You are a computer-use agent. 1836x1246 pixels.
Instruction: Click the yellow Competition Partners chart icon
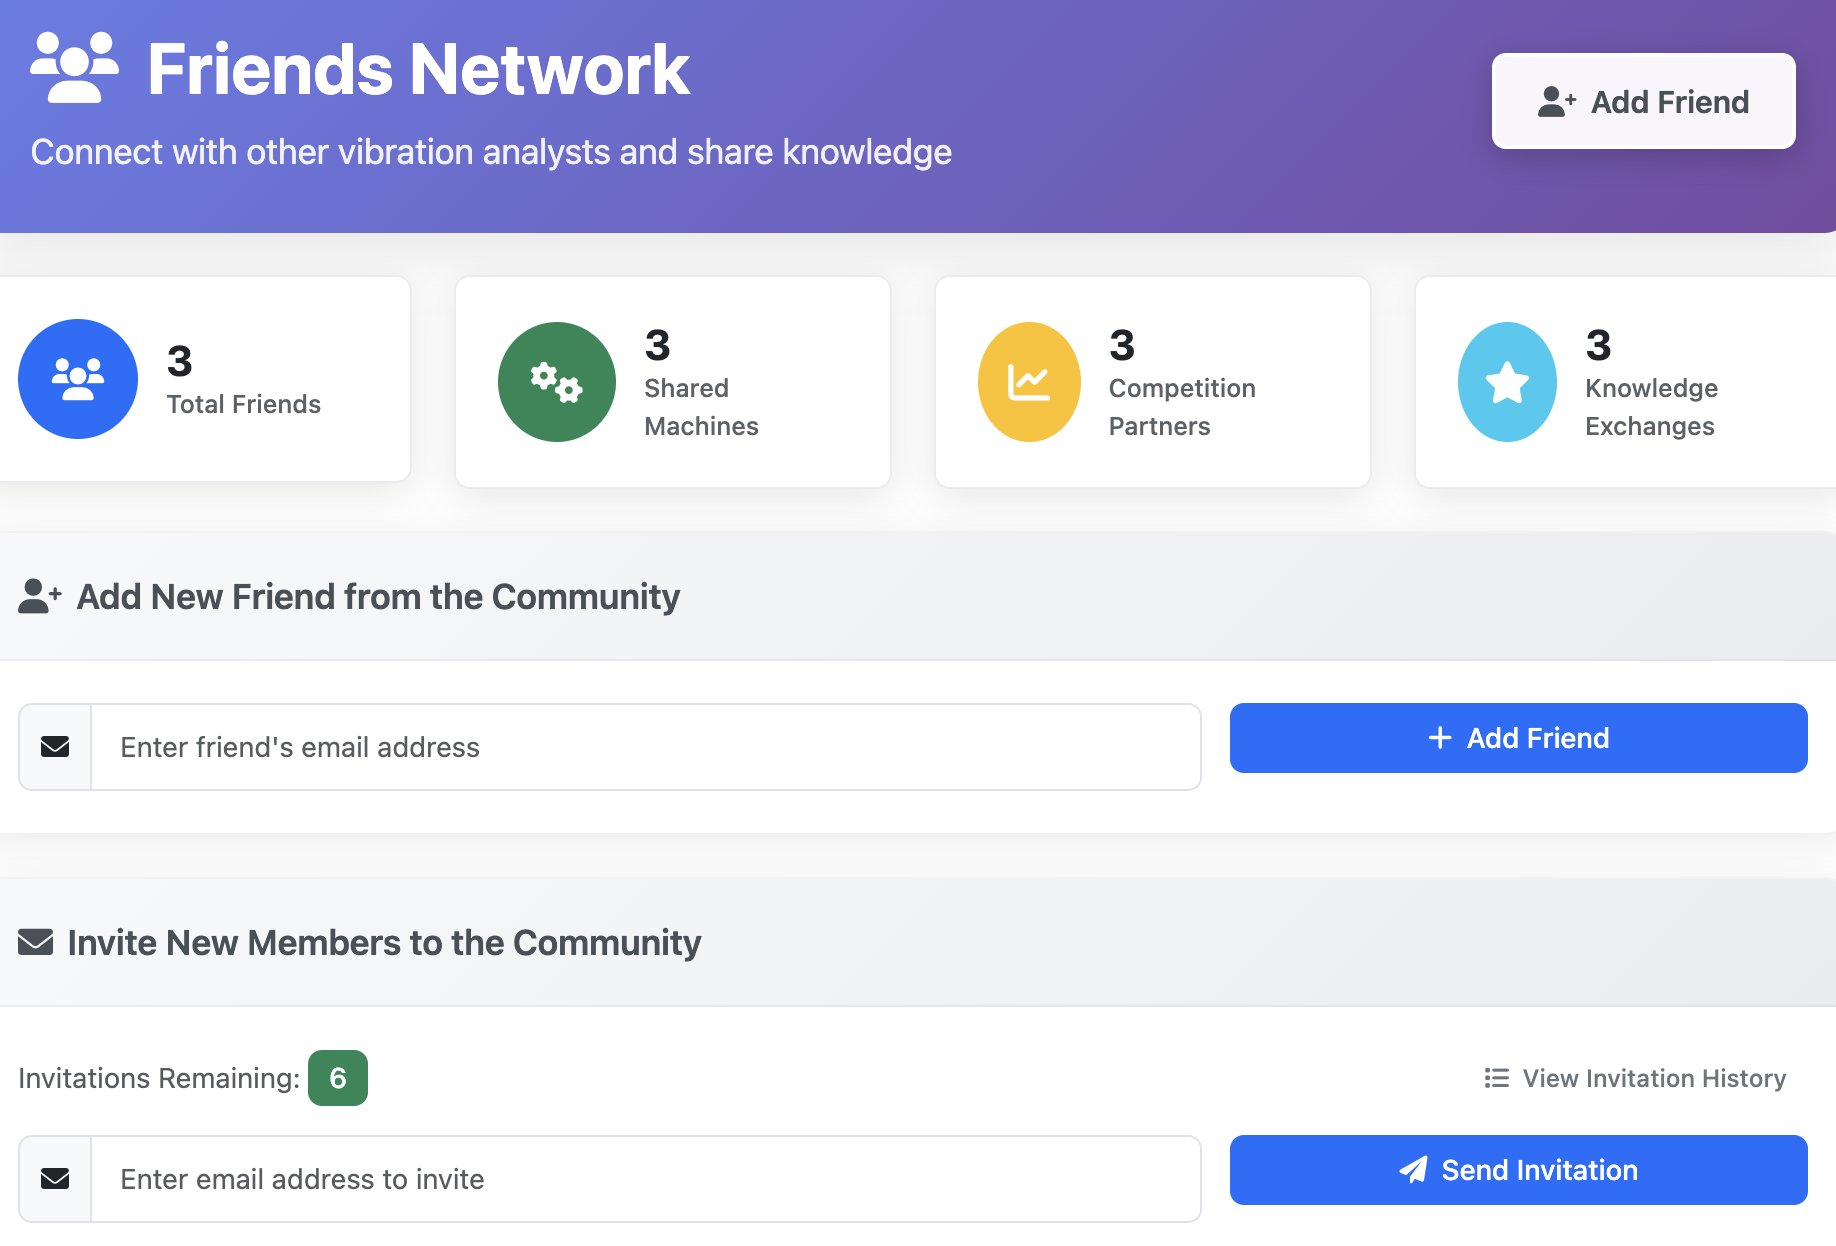coord(1029,382)
